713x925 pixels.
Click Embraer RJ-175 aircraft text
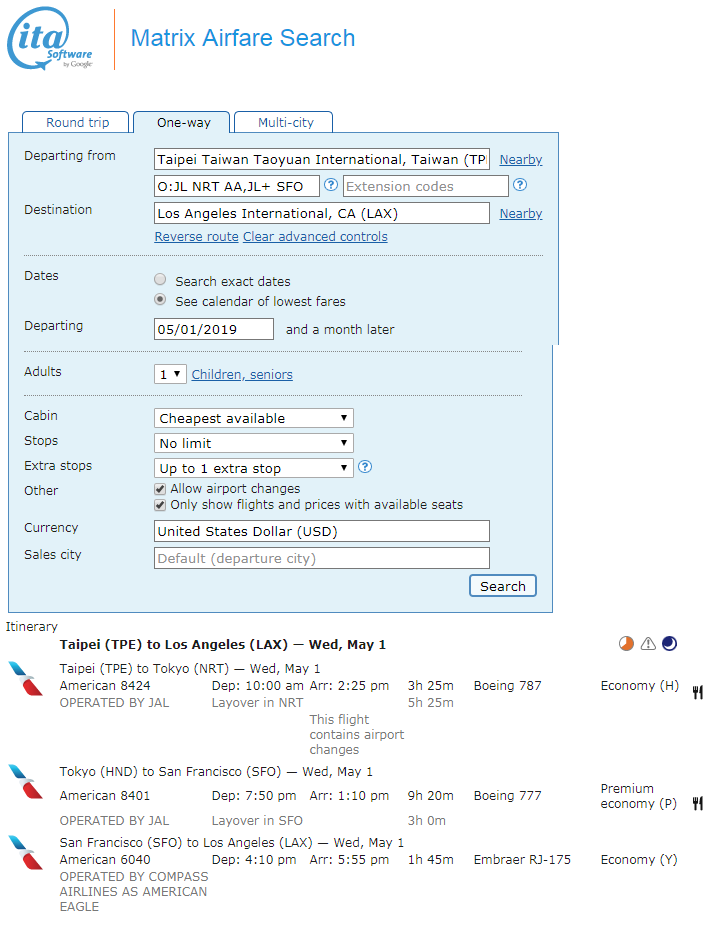[522, 860]
